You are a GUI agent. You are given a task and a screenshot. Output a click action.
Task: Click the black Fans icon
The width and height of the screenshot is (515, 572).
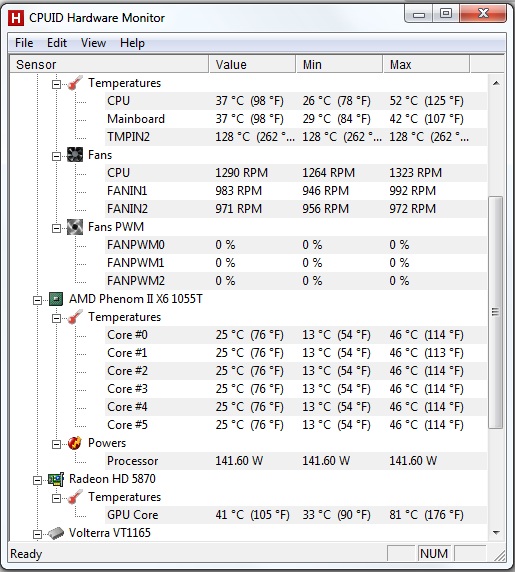[75, 155]
